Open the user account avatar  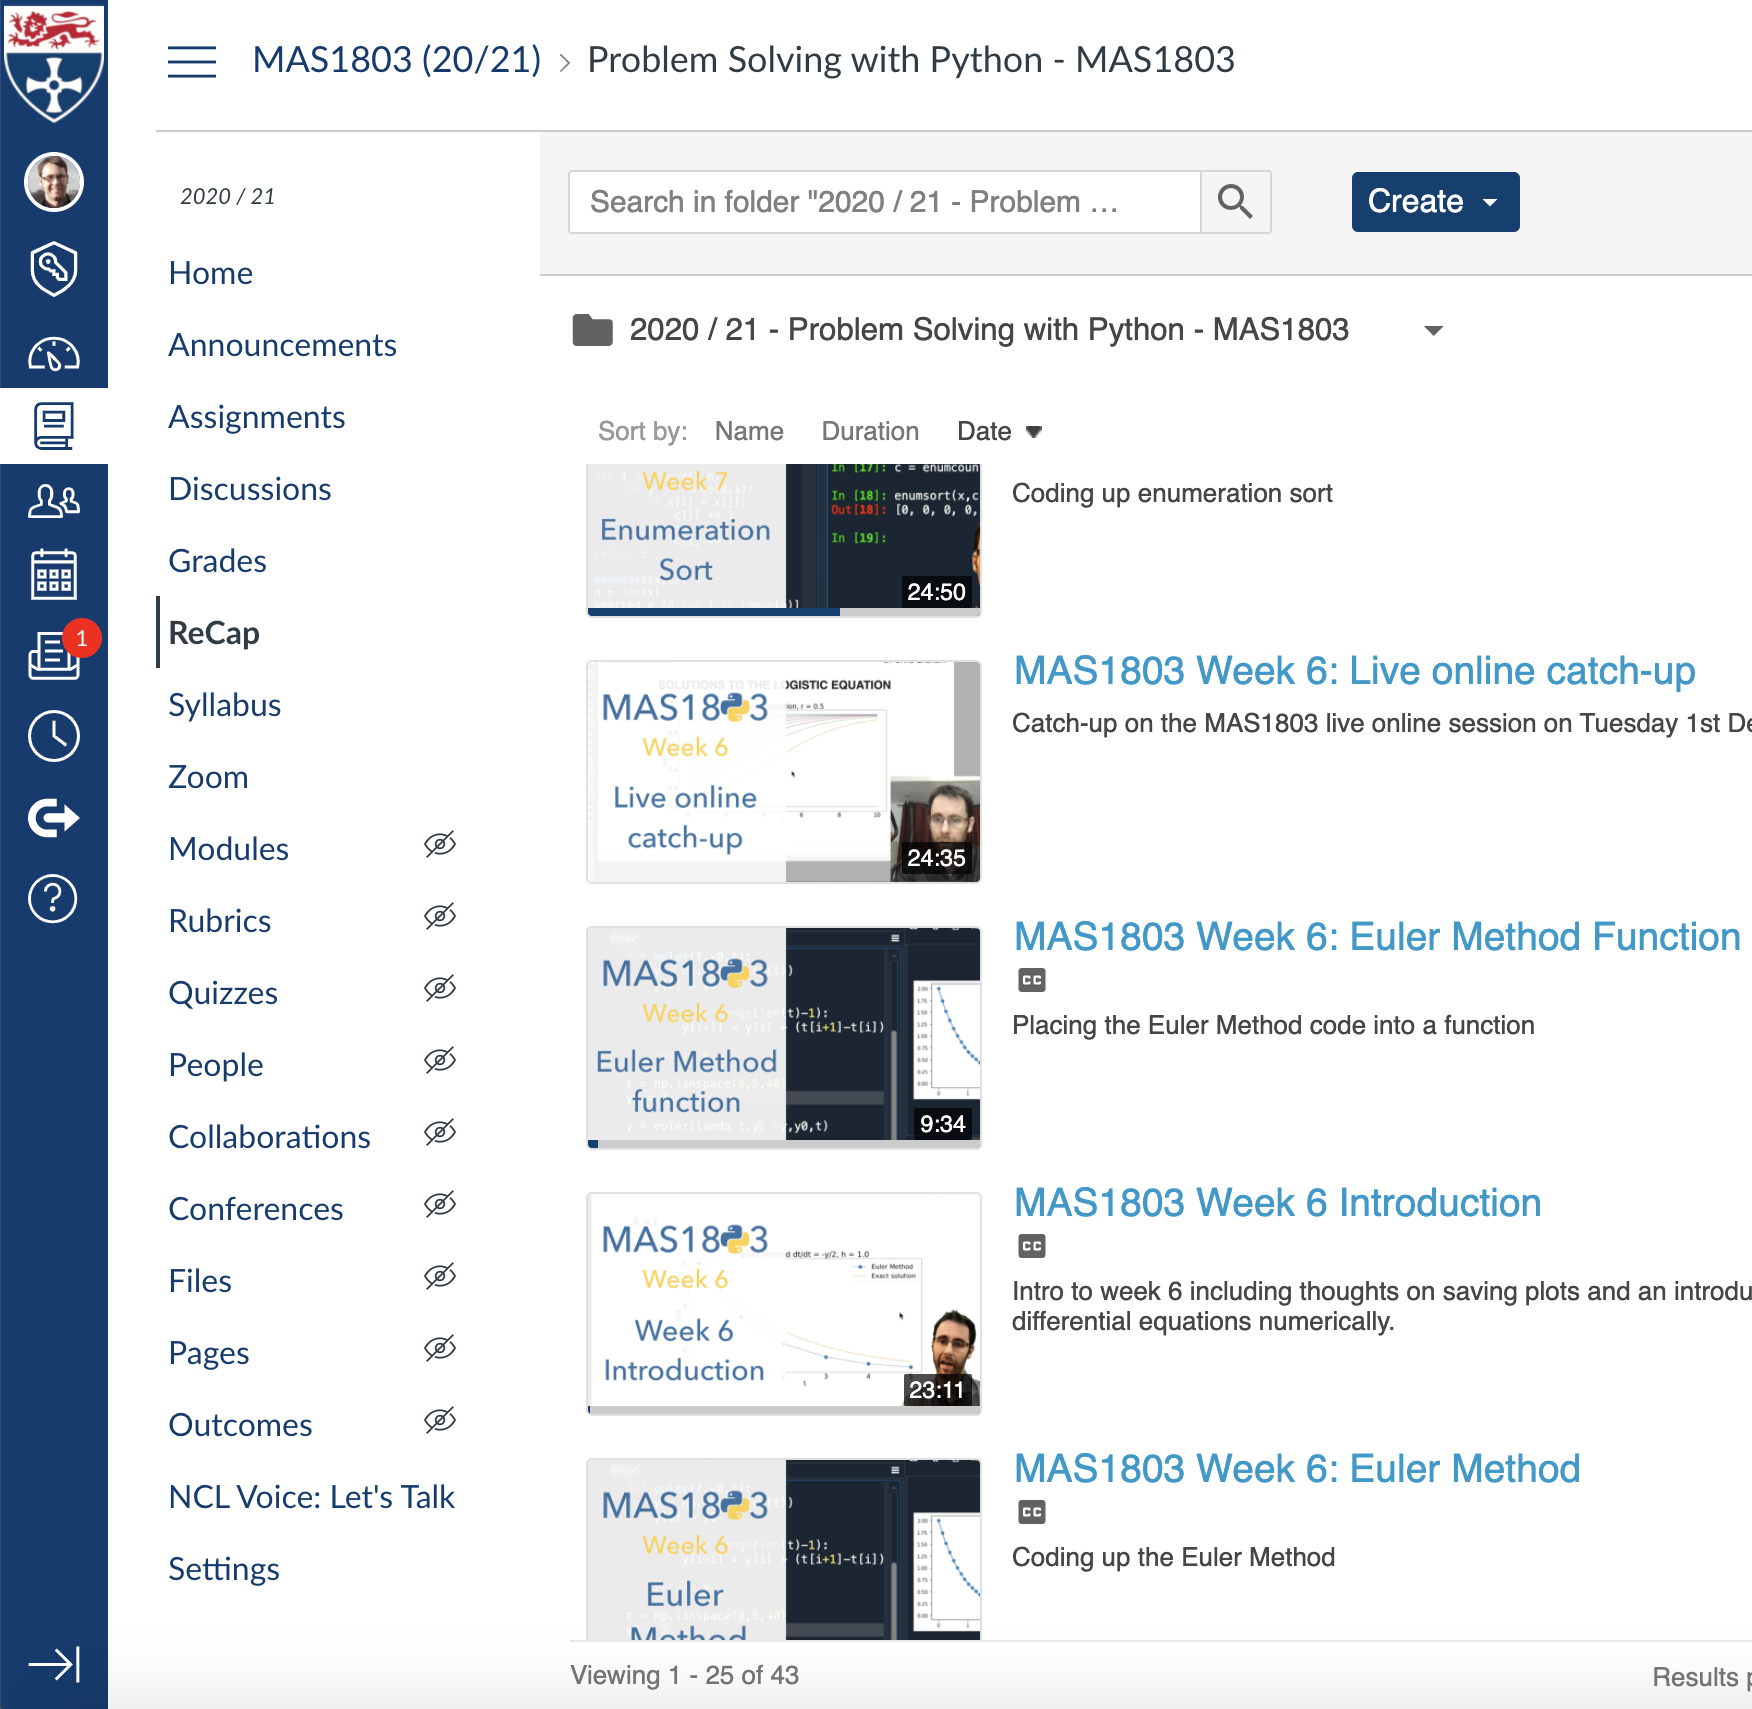point(53,183)
